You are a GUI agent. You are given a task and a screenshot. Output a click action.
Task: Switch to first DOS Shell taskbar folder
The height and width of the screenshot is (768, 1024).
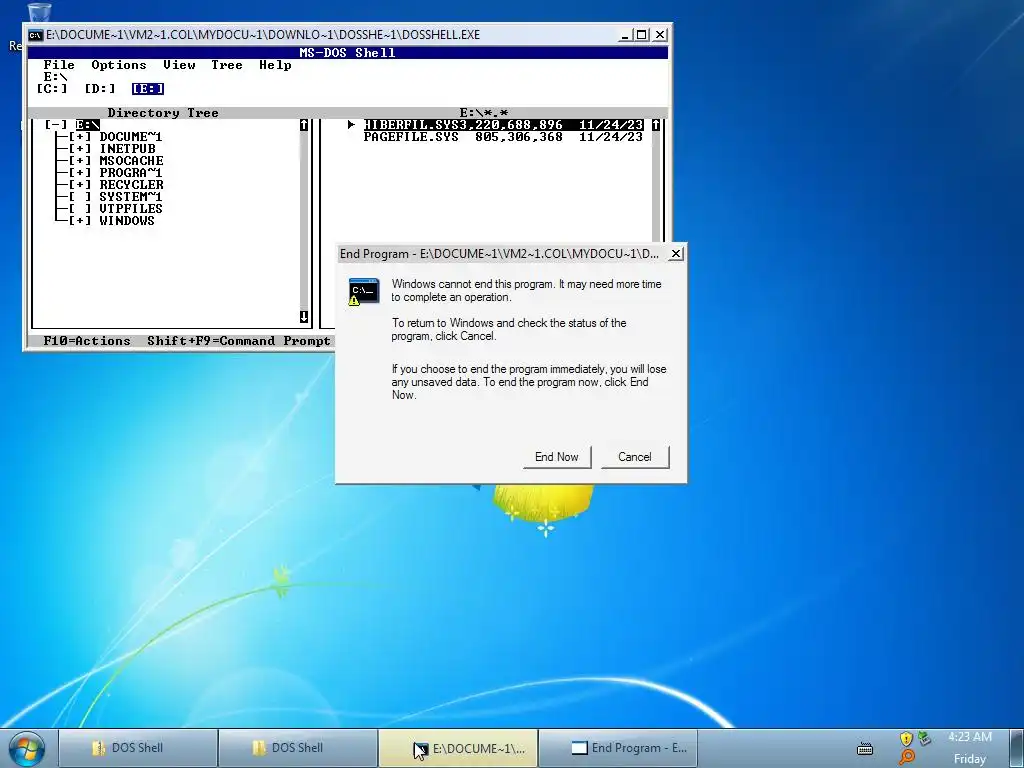(138, 748)
